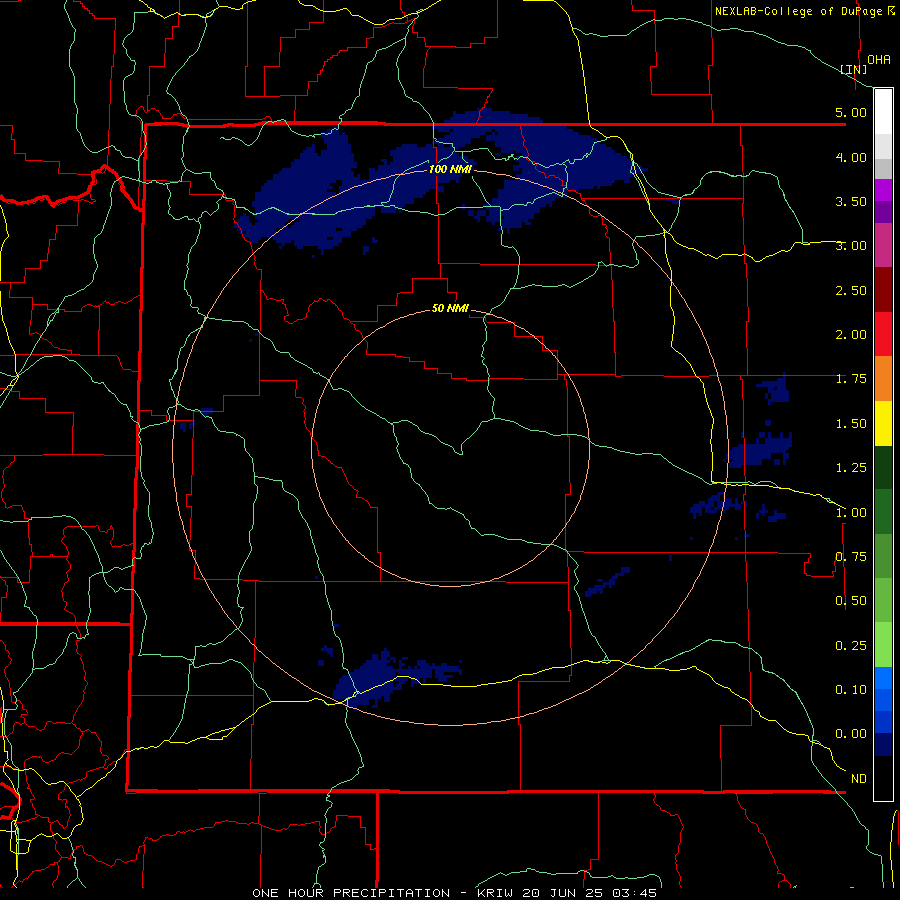The height and width of the screenshot is (900, 900).
Task: Click the 'NEXLAB-College of DuPage' header text
Action: point(799,11)
